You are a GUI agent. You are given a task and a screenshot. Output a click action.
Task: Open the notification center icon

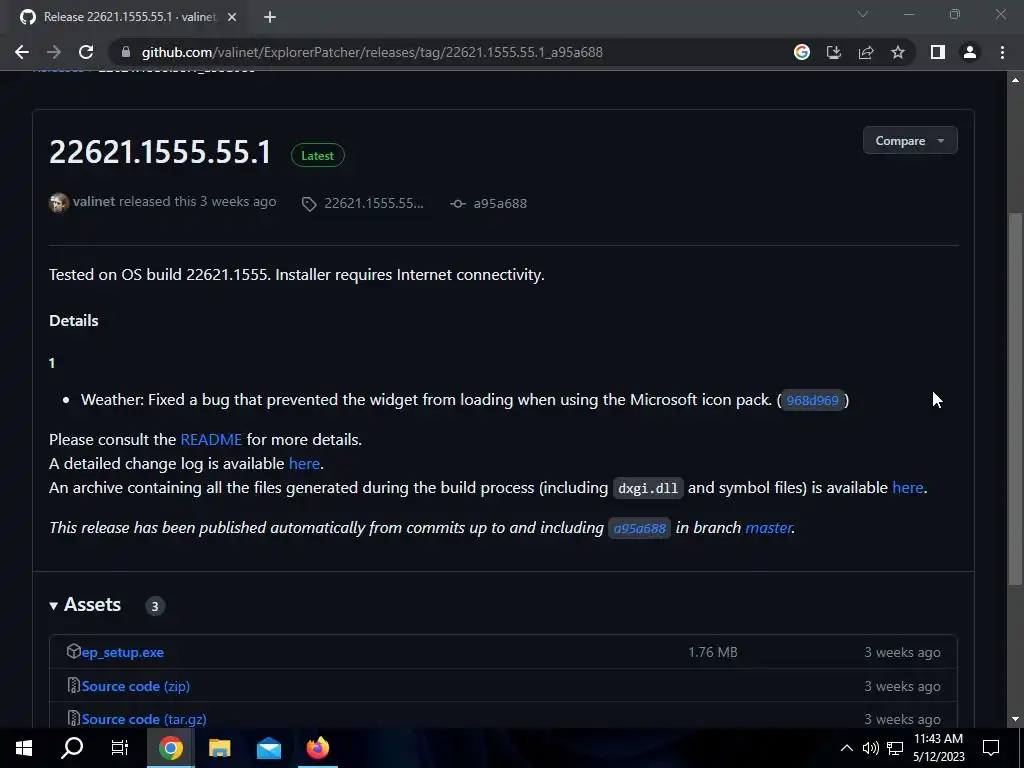(x=991, y=748)
